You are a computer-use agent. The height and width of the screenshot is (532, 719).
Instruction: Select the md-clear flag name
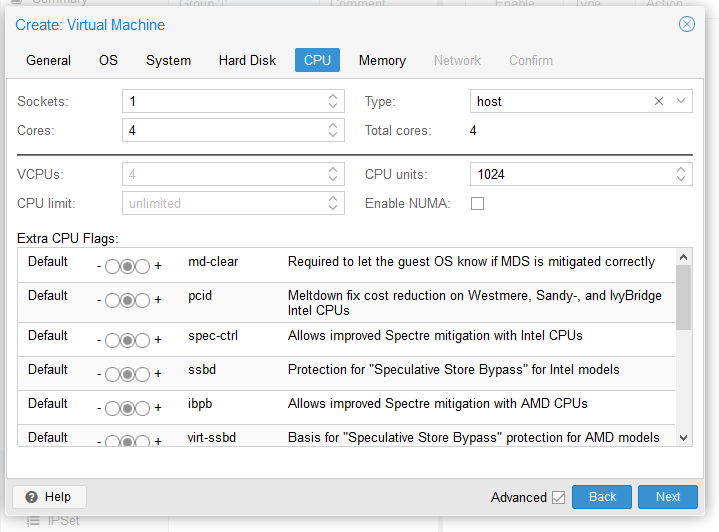[x=213, y=261]
